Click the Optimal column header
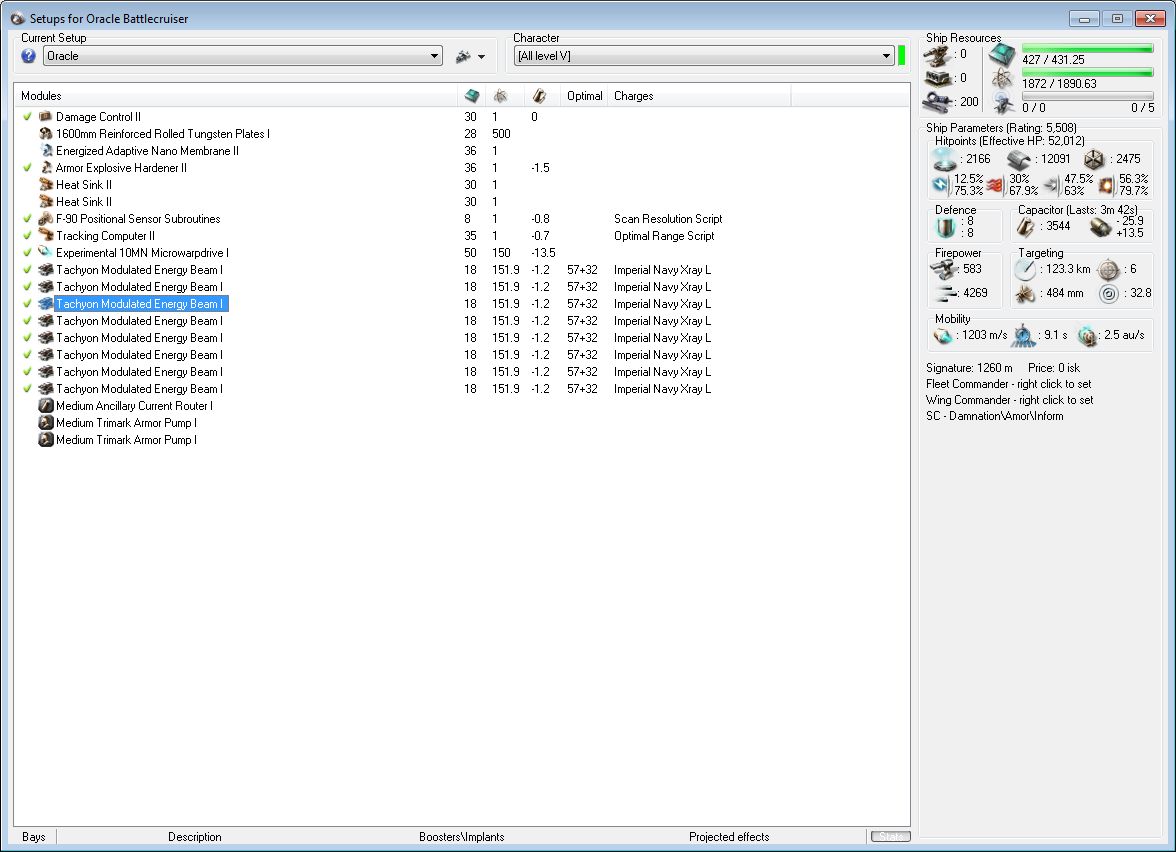 [x=584, y=96]
